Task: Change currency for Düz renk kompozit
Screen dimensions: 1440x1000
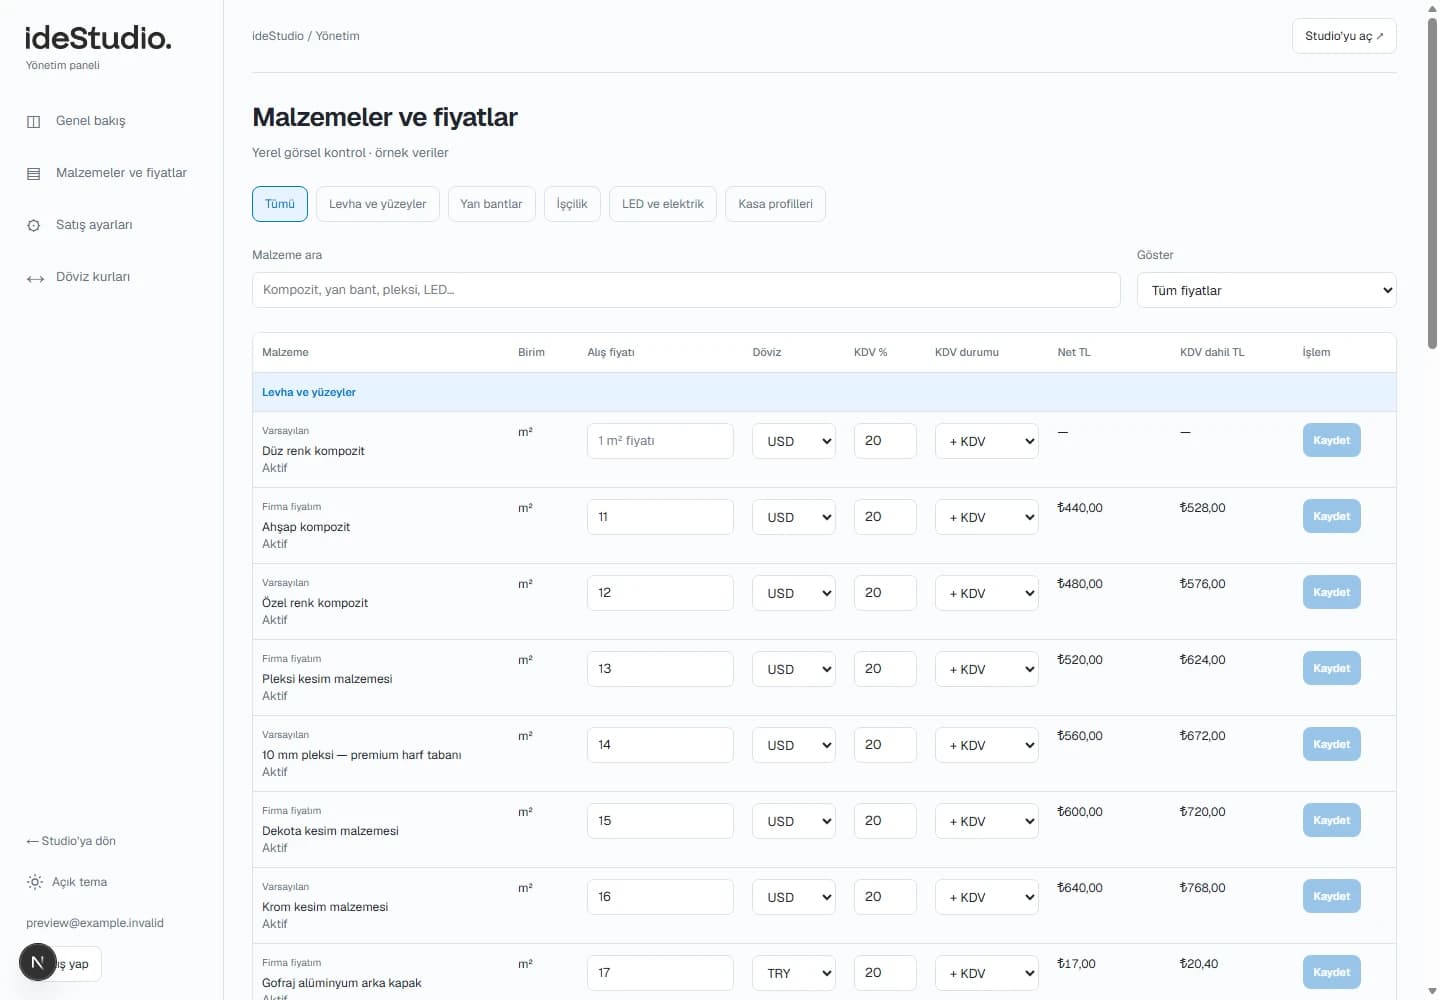Action: click(x=794, y=441)
